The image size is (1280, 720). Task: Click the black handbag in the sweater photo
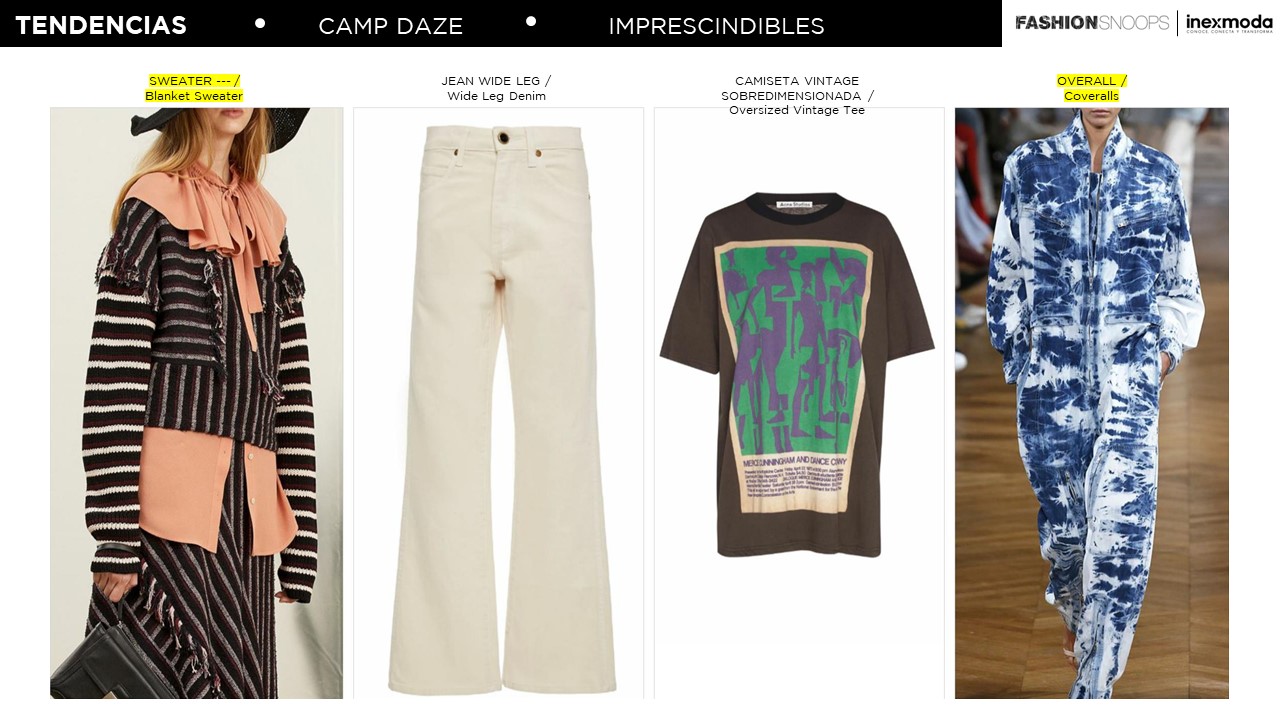(x=105, y=659)
